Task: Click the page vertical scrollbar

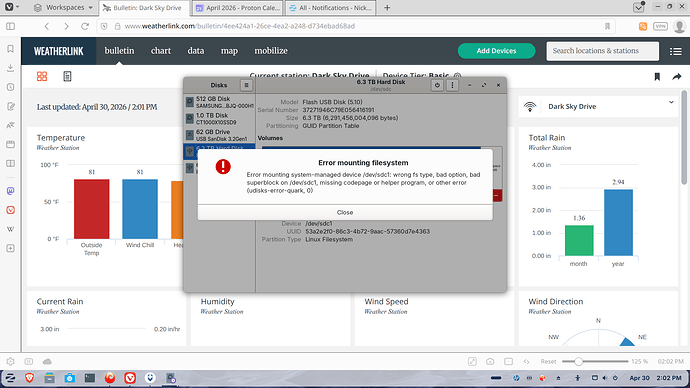Action: click(x=684, y=137)
